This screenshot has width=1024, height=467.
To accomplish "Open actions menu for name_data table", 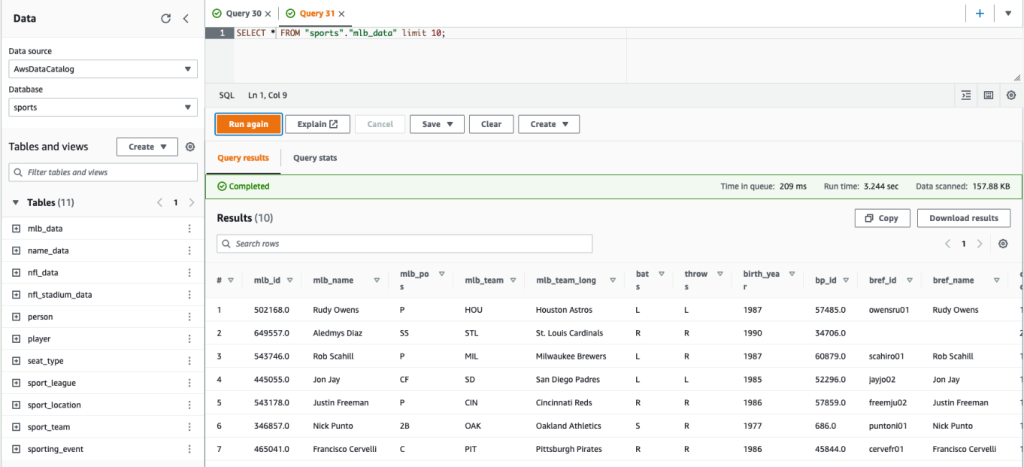I will [189, 251].
